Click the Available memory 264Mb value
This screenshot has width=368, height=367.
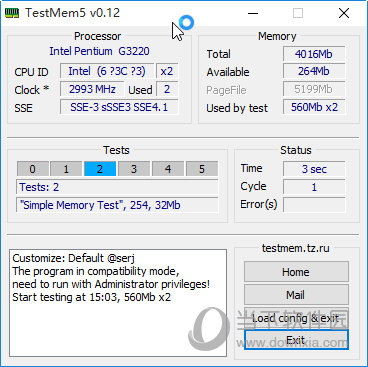(x=314, y=71)
